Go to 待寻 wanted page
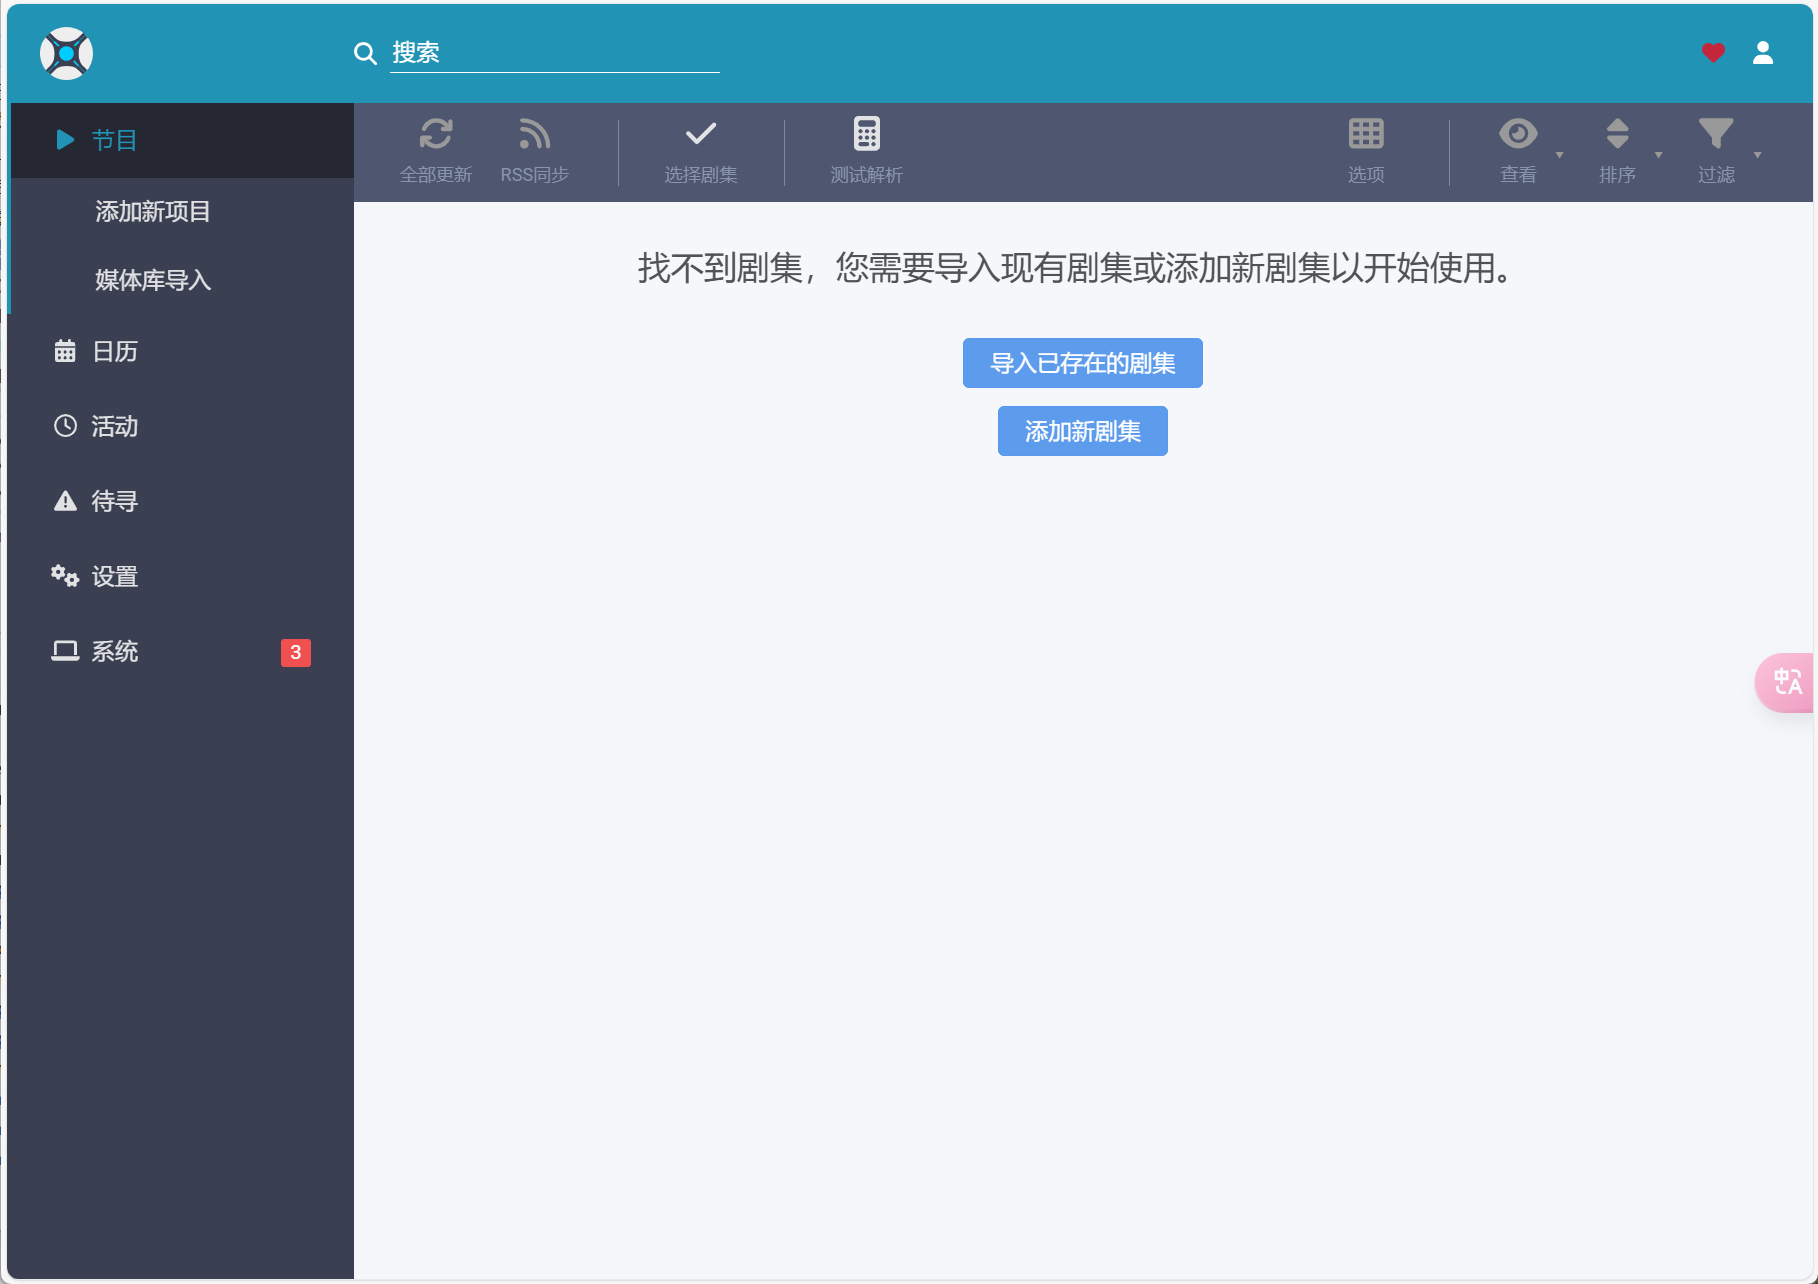The width and height of the screenshot is (1818, 1284). point(182,501)
